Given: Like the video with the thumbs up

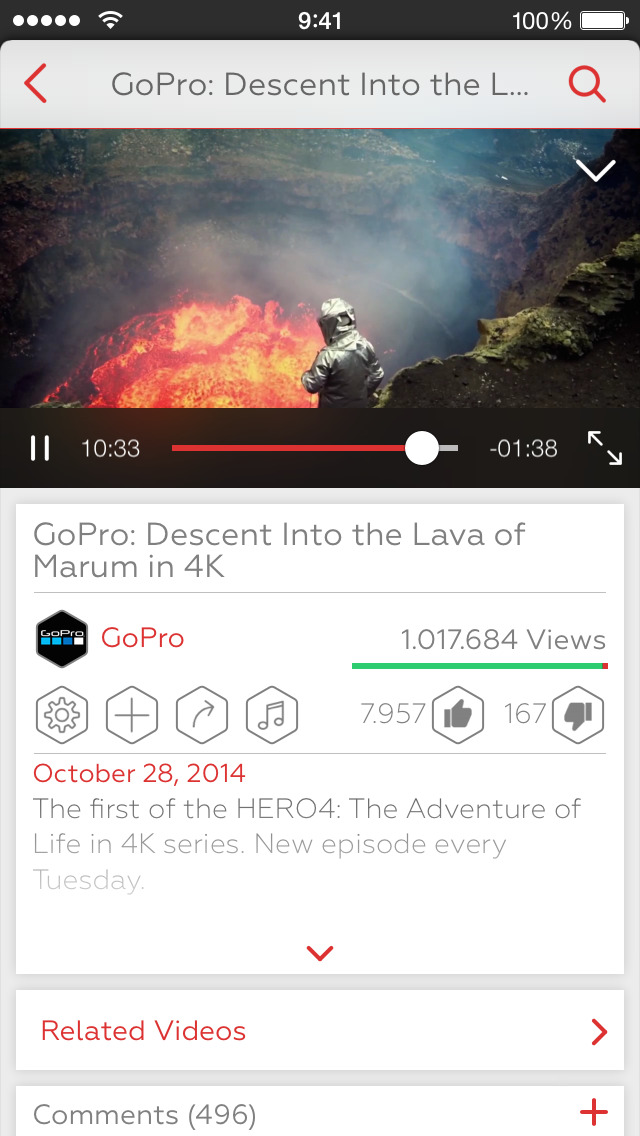Looking at the screenshot, I should pyautogui.click(x=457, y=714).
